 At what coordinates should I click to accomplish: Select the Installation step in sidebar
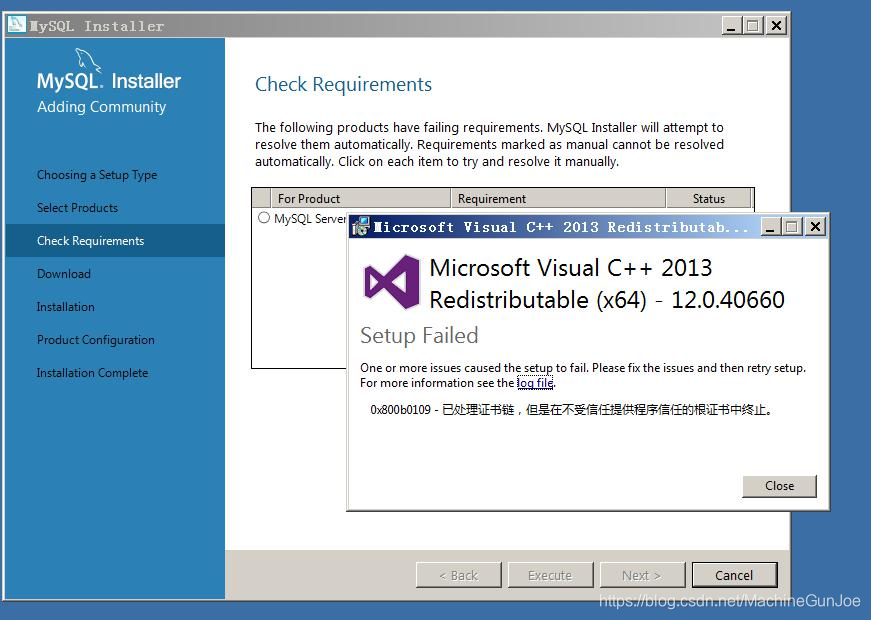66,307
